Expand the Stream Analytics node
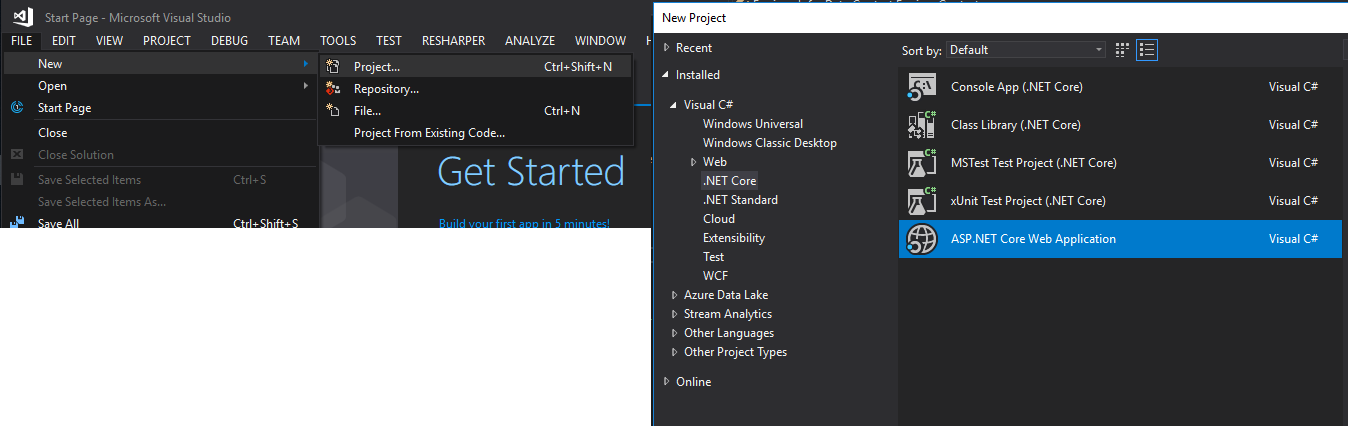This screenshot has width=1348, height=426. 675,314
